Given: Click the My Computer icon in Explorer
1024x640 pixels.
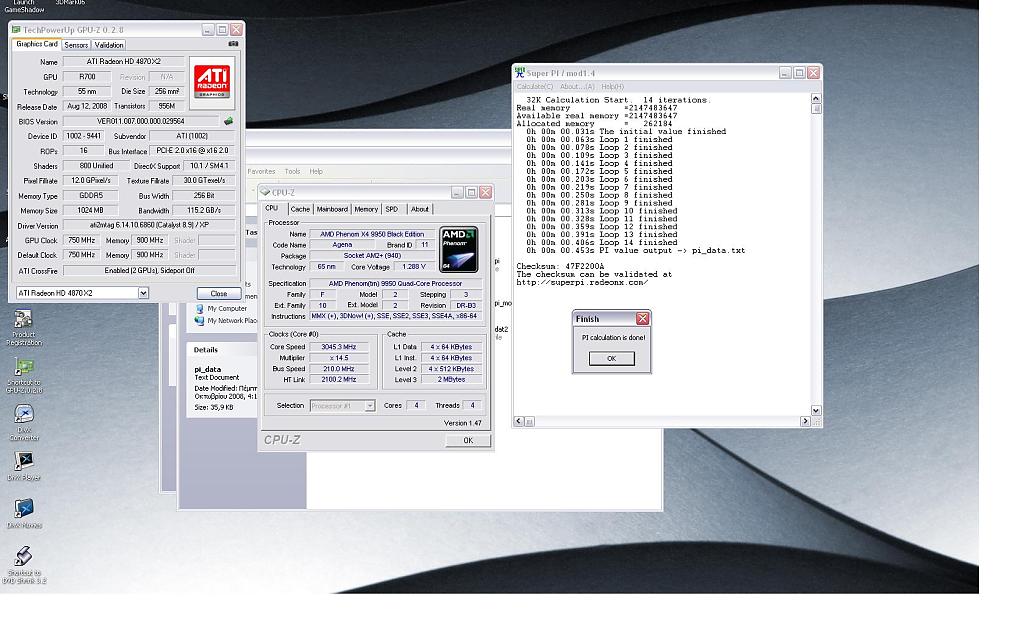Looking at the screenshot, I should (x=200, y=308).
